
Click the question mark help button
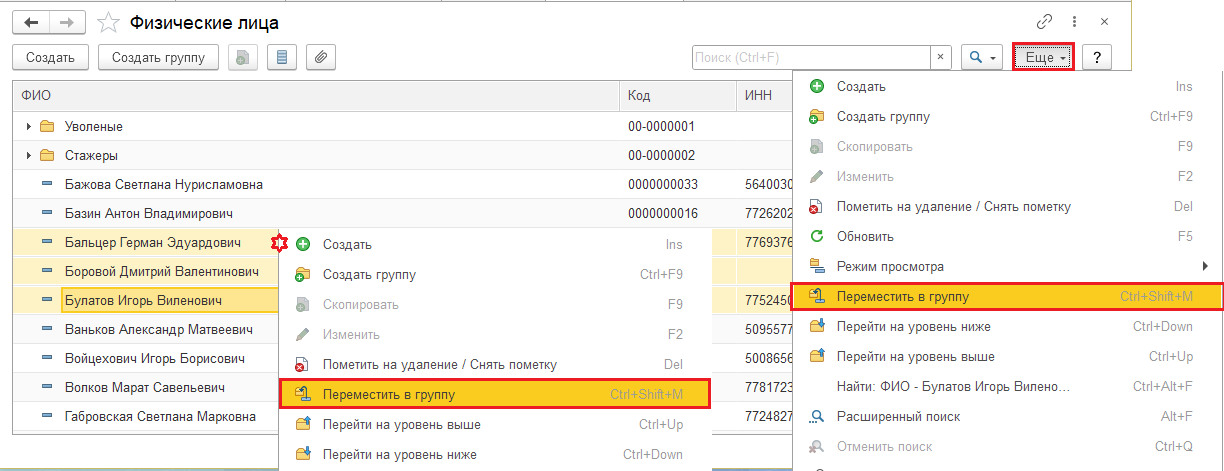click(x=1097, y=58)
